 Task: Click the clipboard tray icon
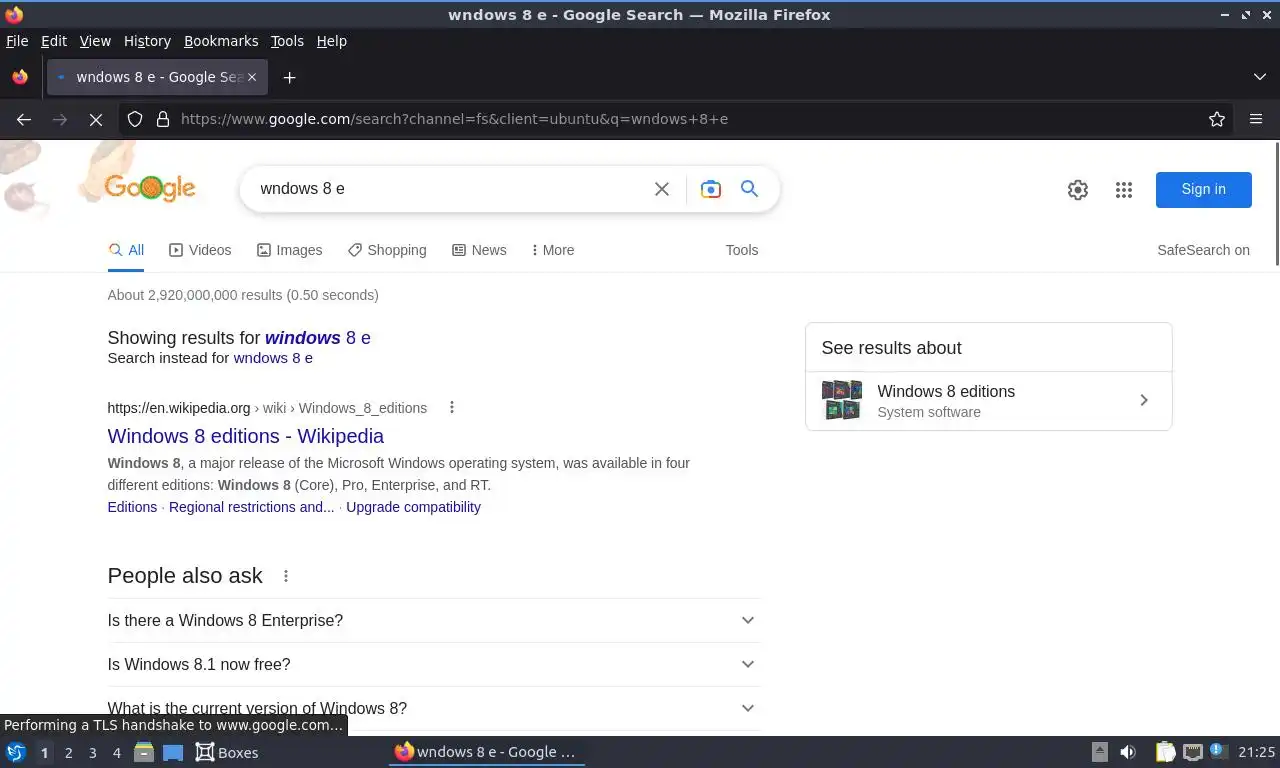coord(1165,752)
